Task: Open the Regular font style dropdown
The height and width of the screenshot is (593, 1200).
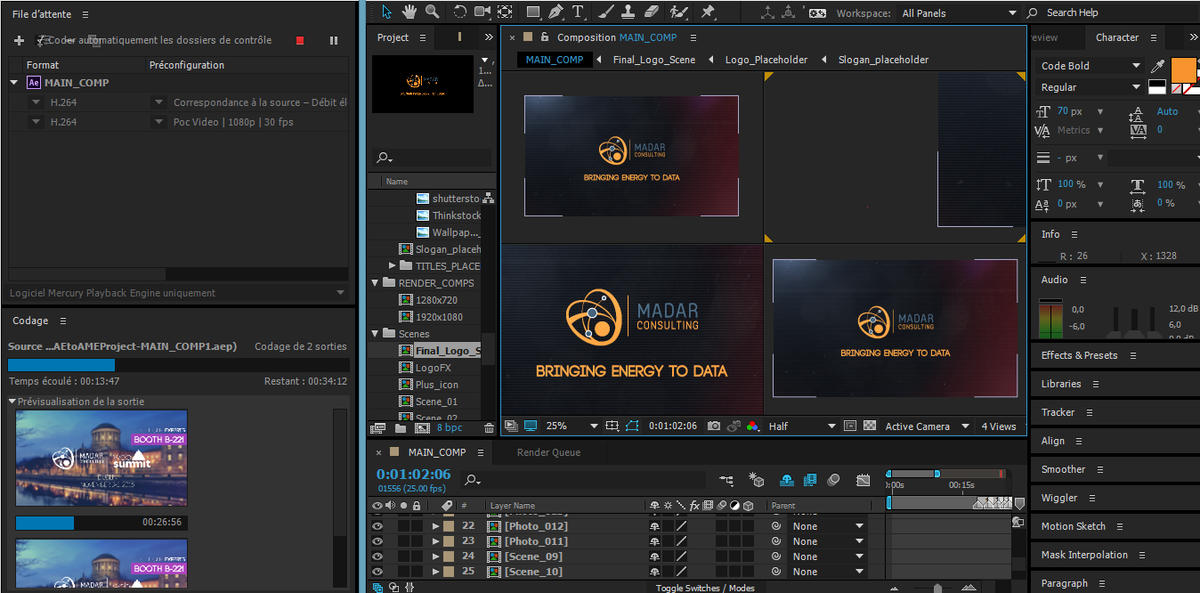Action: pos(1091,88)
